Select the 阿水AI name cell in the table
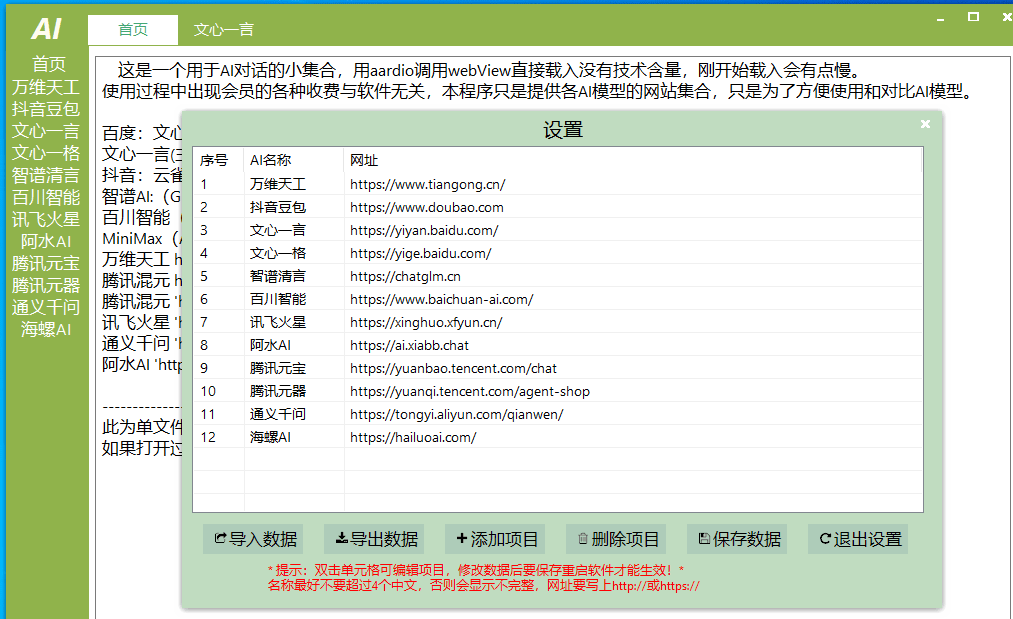1013x619 pixels. point(294,345)
